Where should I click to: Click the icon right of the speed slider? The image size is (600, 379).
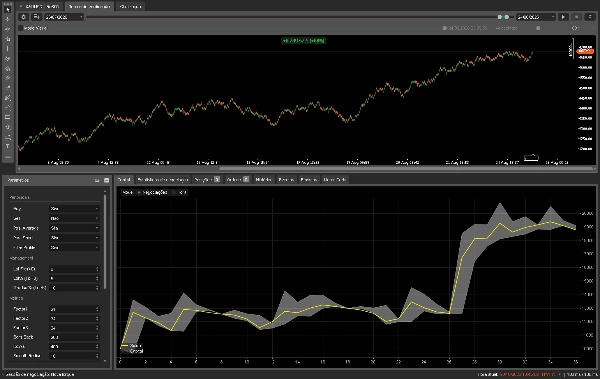point(575,28)
